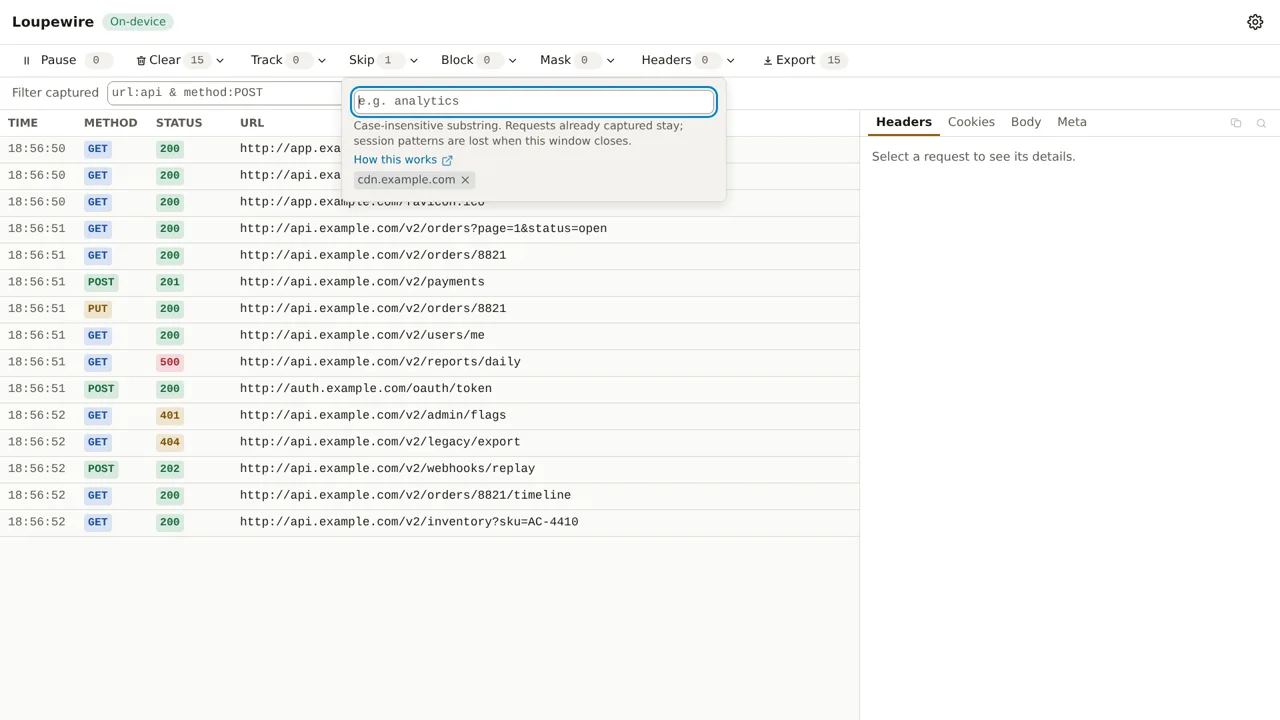
Task: Export the 15 captured requests
Action: coord(804,60)
